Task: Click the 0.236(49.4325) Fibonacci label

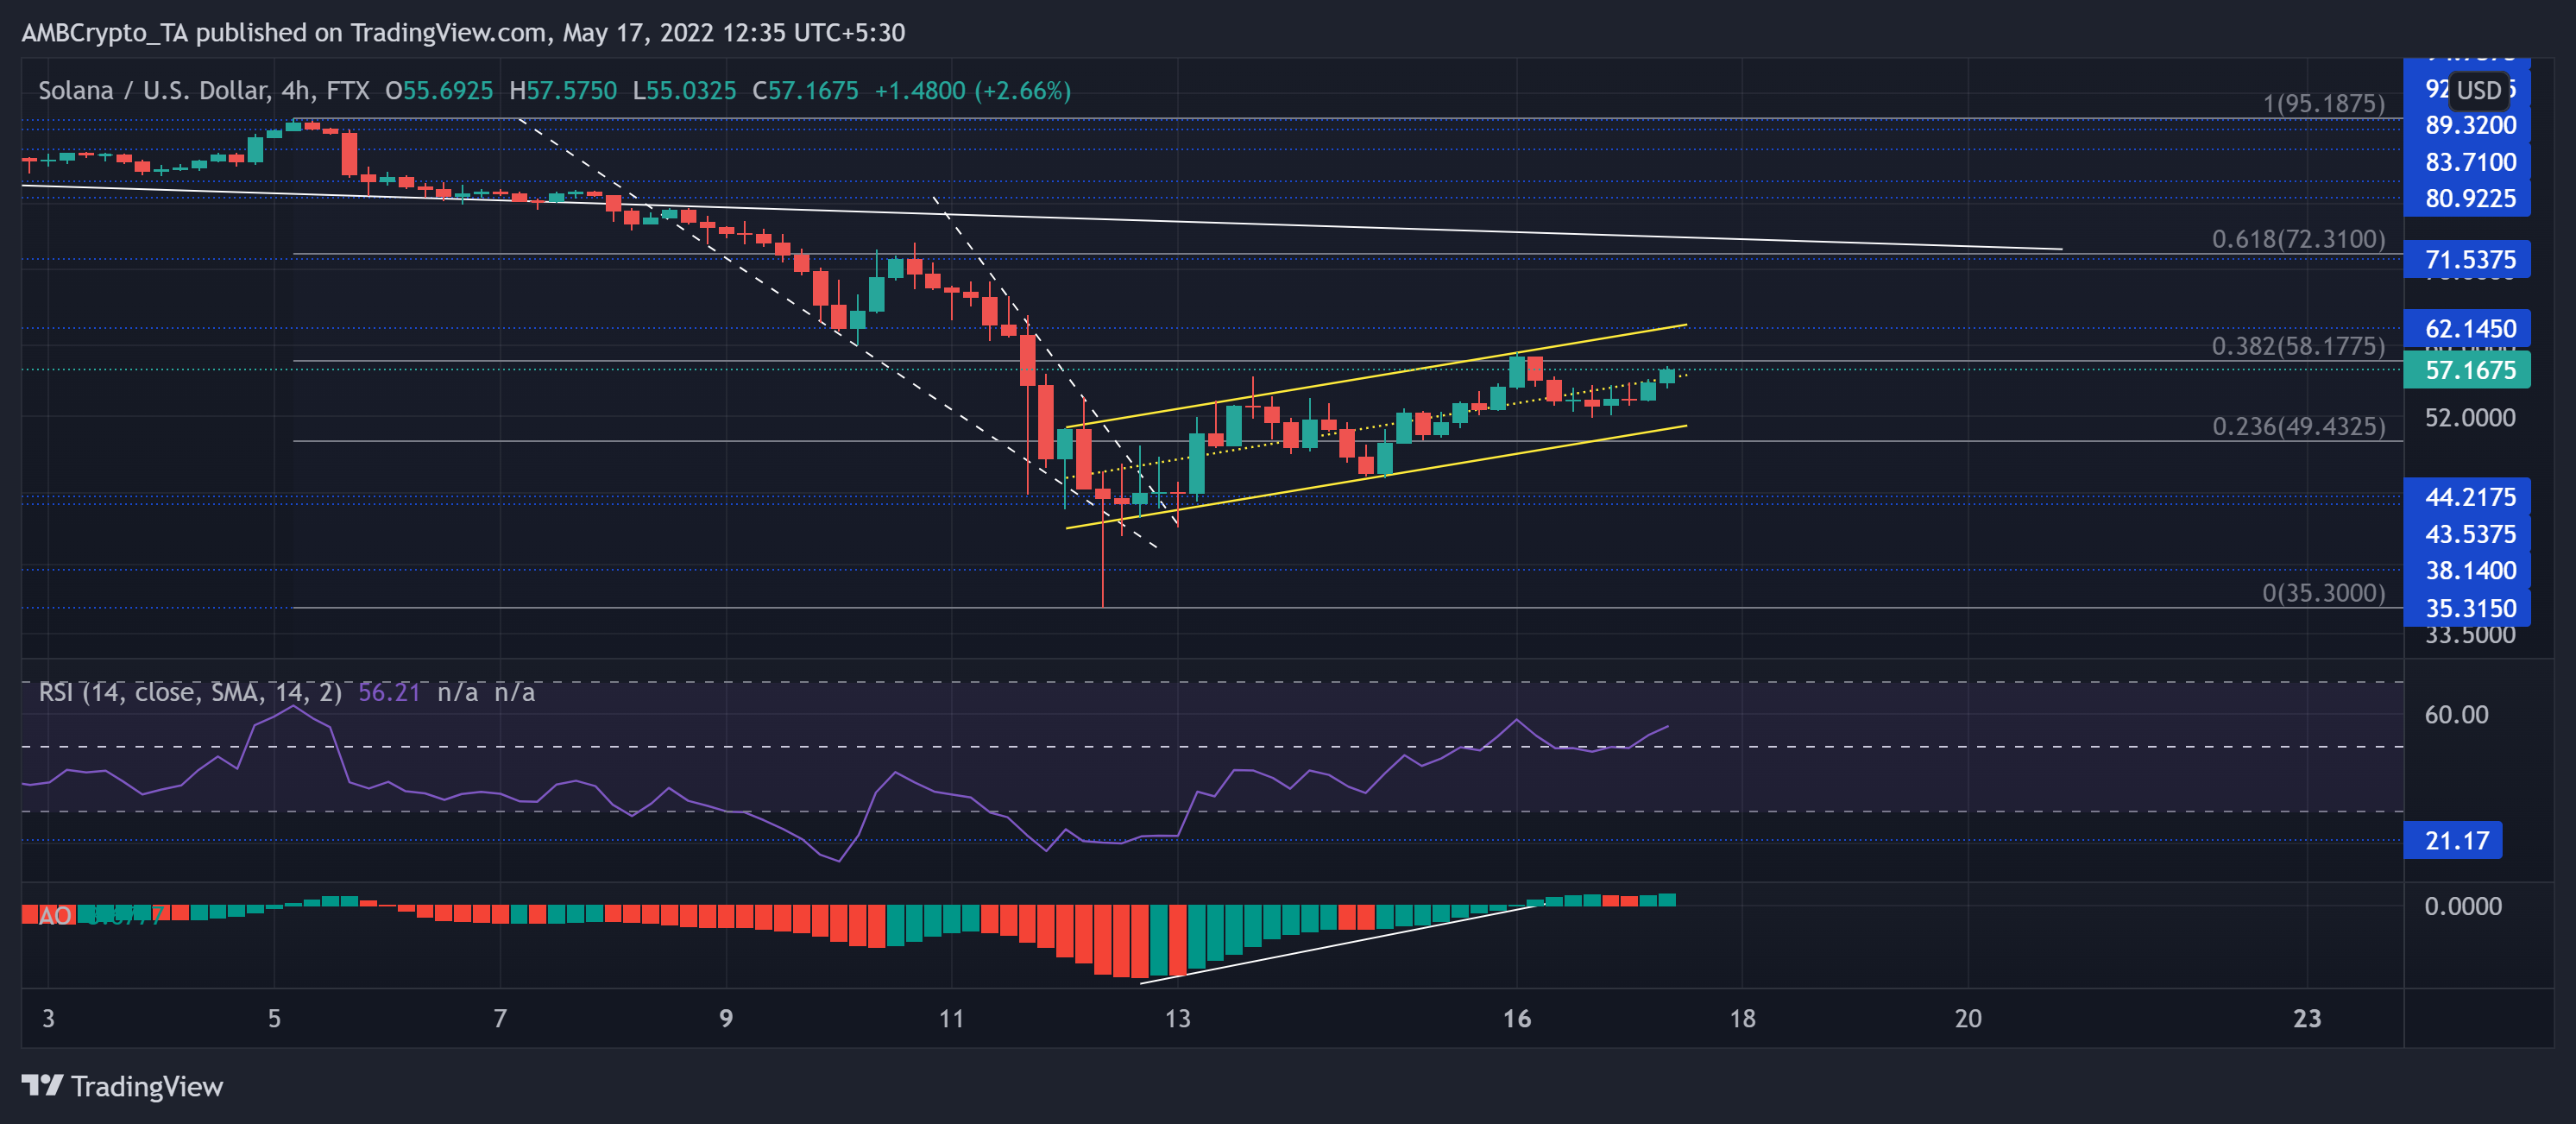Action: pyautogui.click(x=2297, y=427)
